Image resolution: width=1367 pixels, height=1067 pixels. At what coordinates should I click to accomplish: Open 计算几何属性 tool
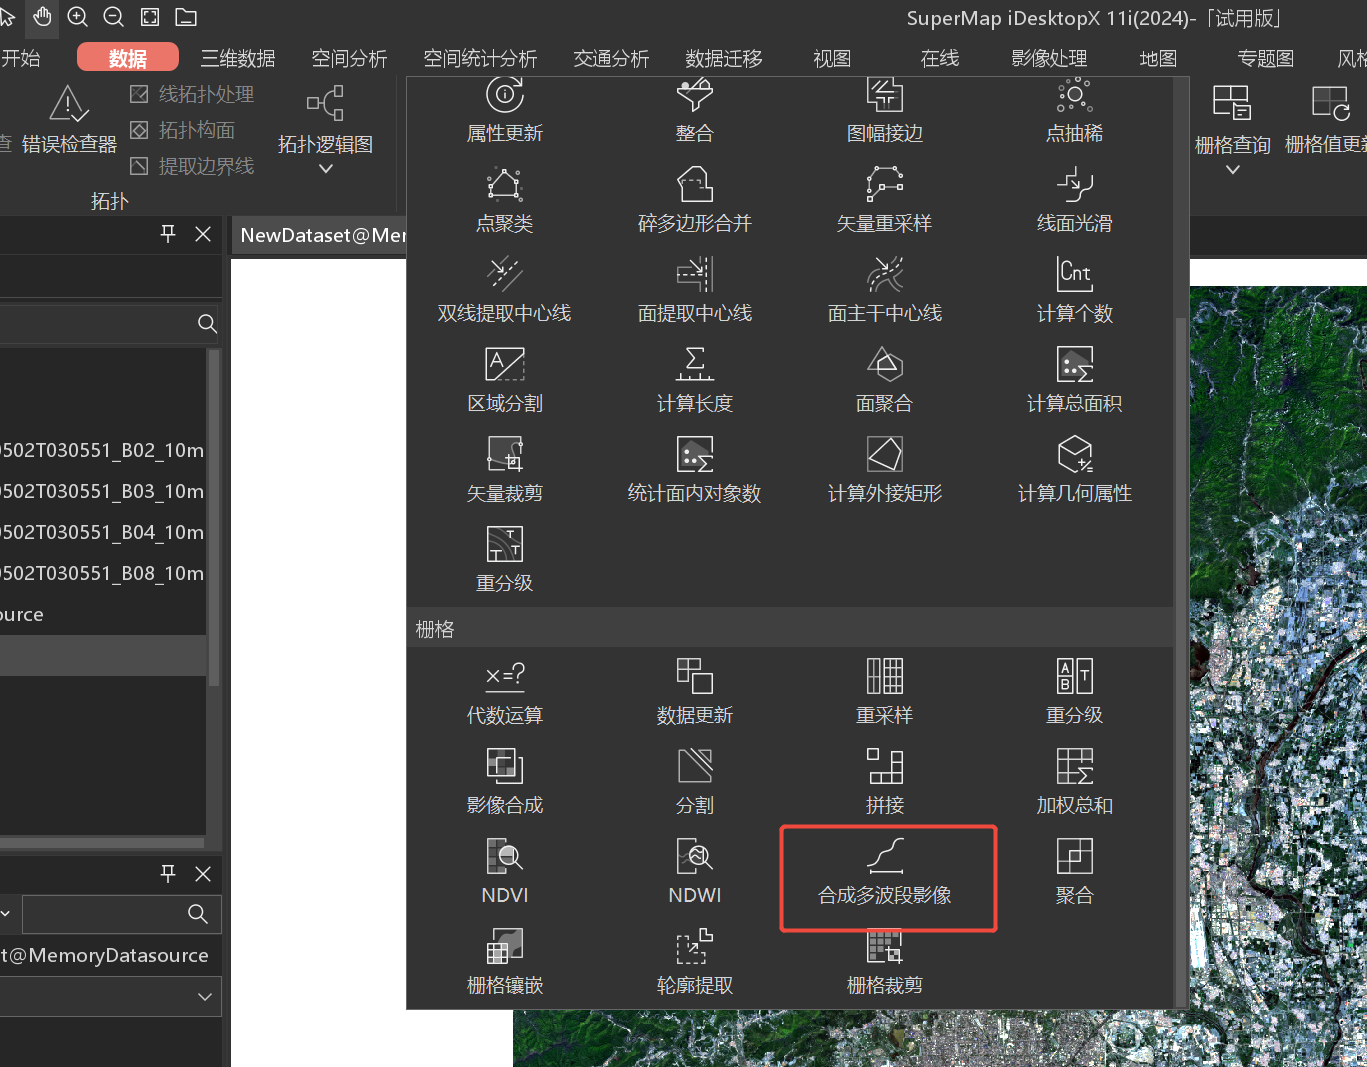(1075, 471)
